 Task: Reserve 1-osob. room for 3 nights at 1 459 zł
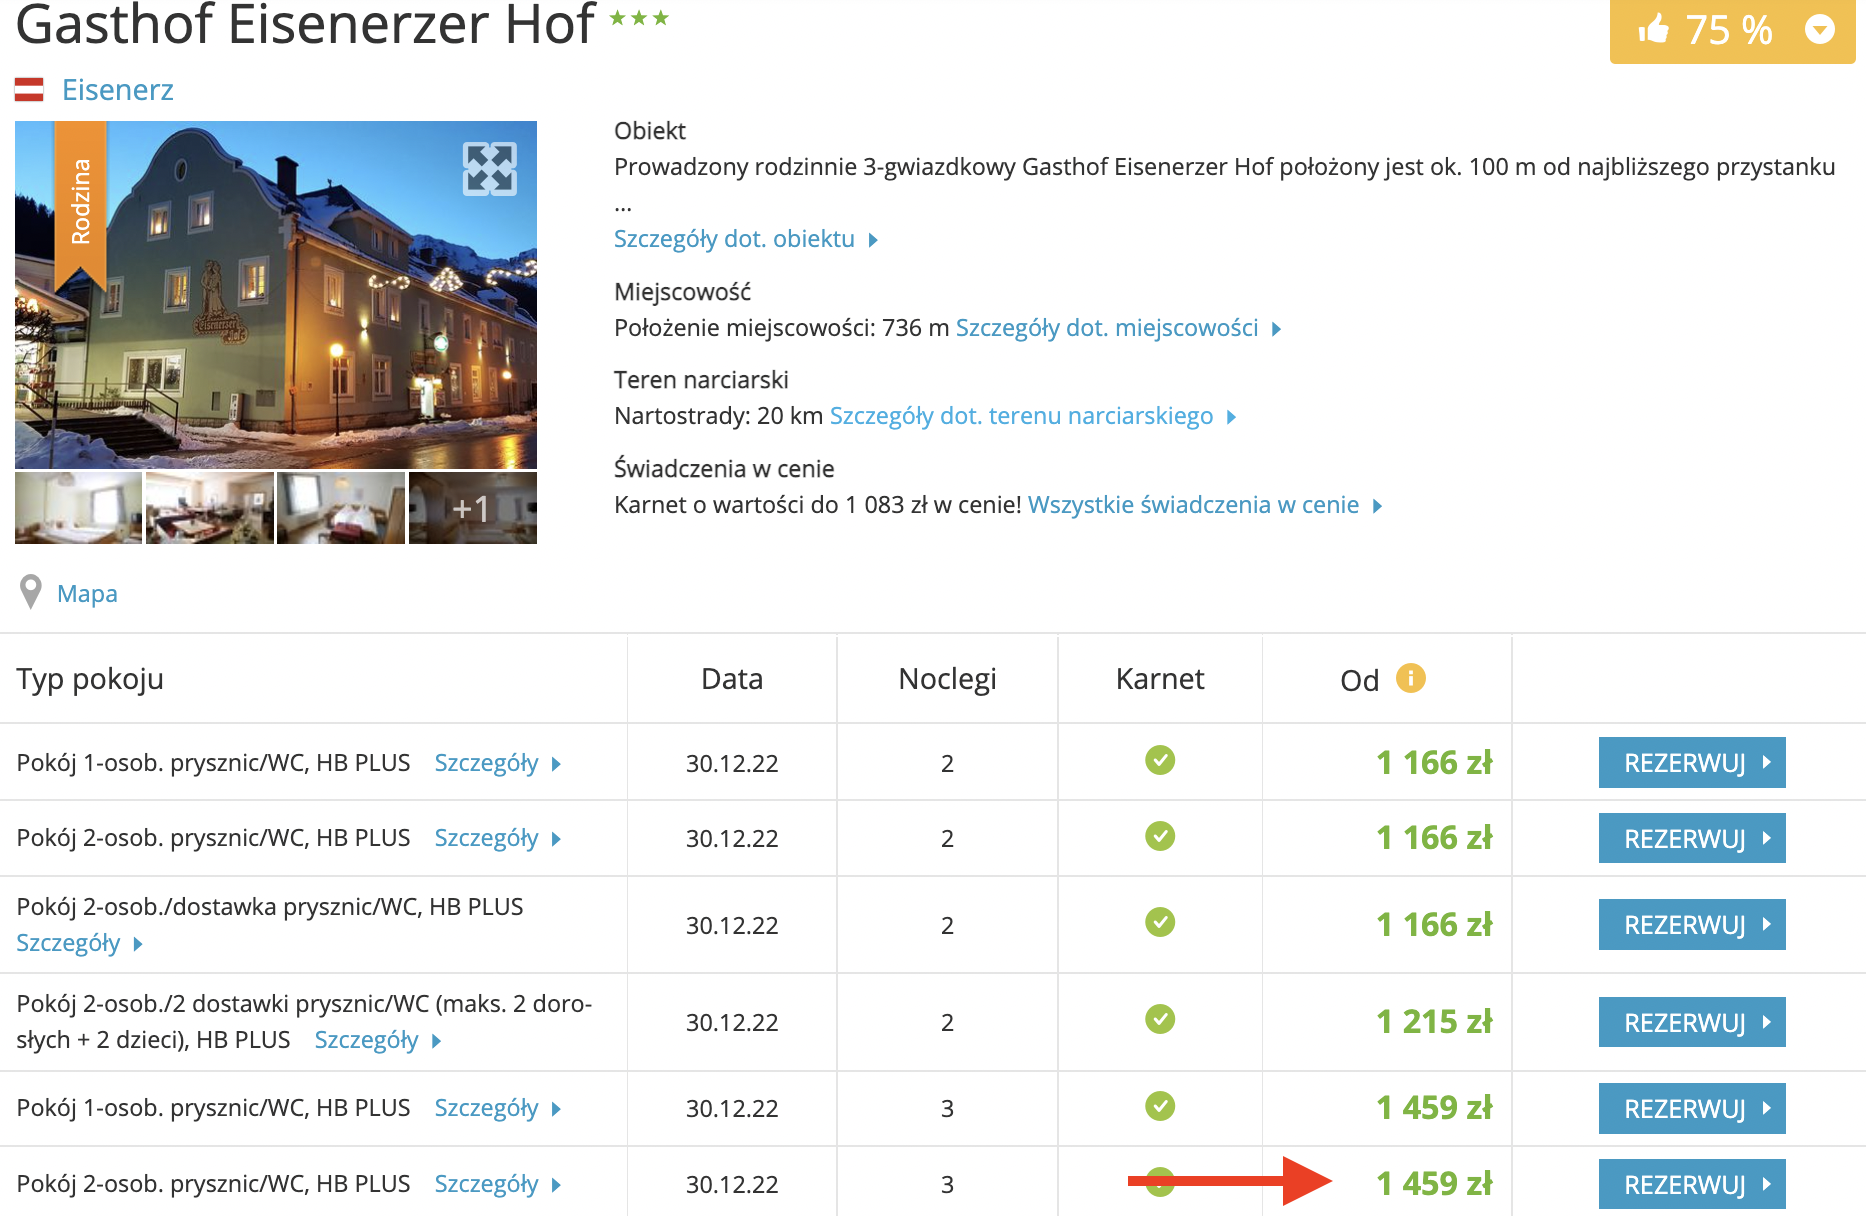(1692, 1108)
